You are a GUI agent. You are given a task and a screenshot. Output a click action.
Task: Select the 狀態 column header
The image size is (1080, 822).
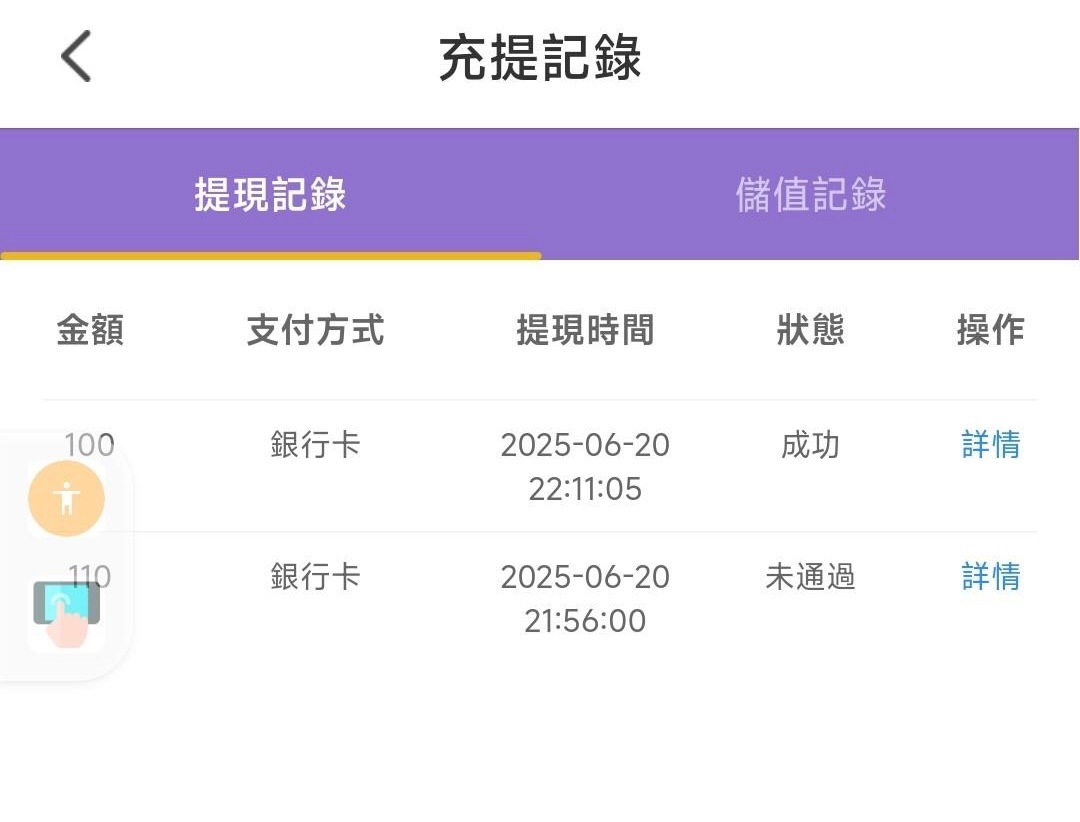coord(811,329)
